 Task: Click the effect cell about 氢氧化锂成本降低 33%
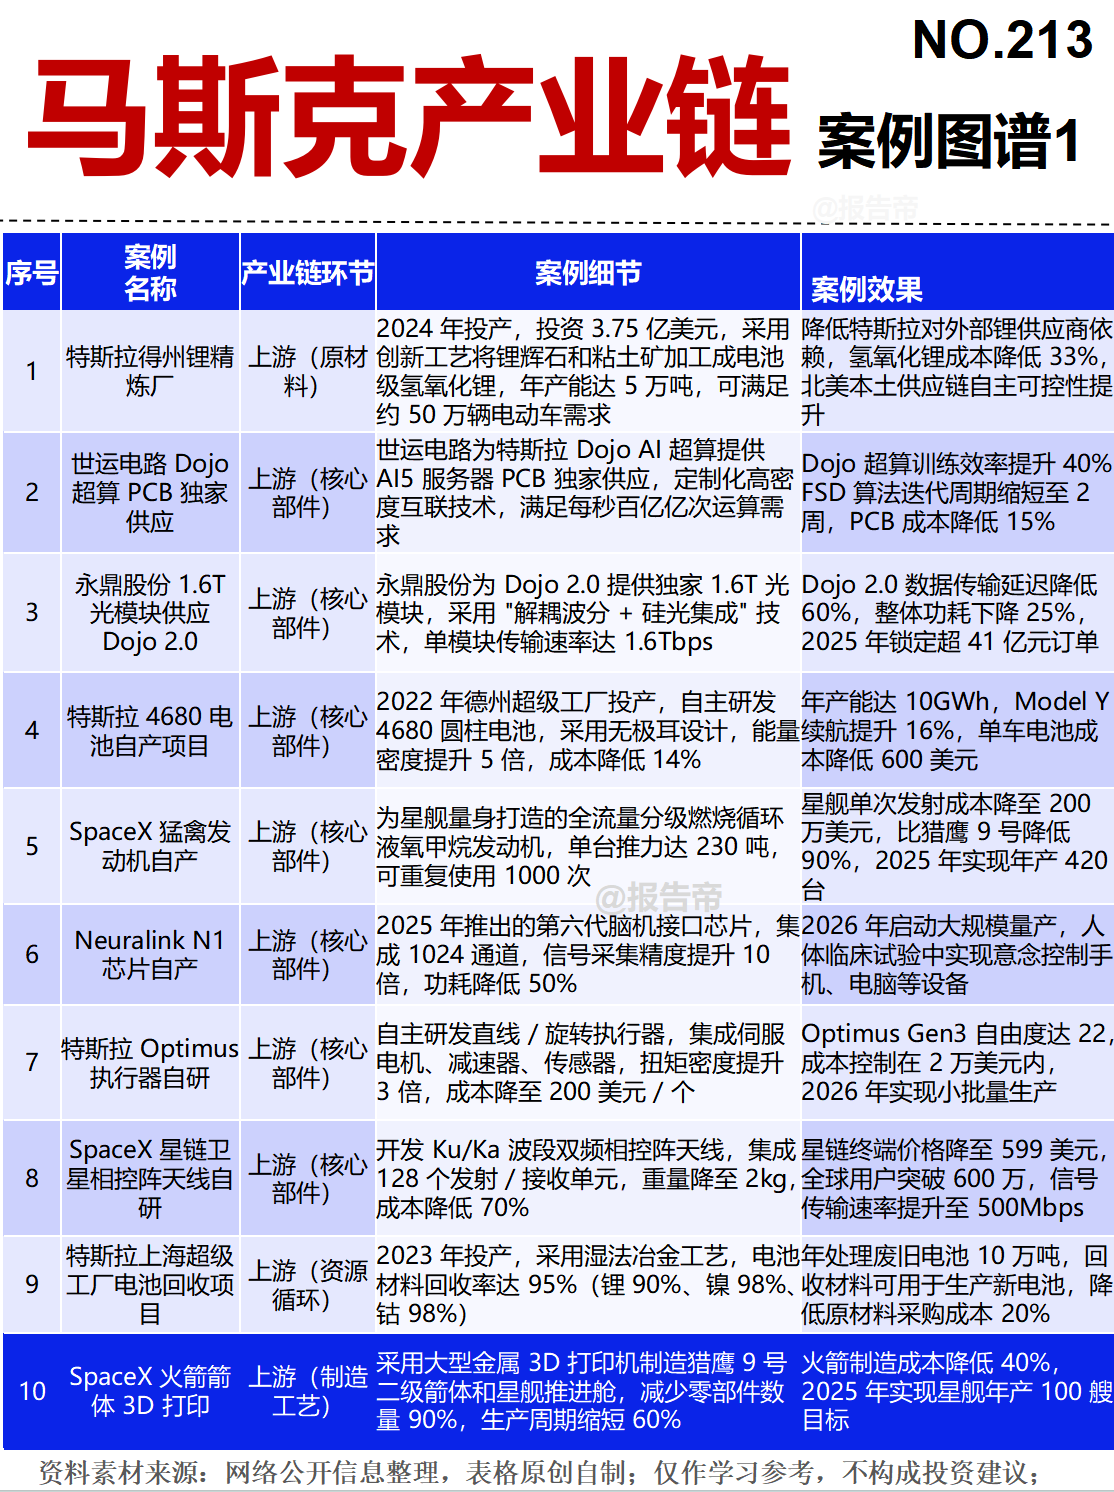point(957,371)
